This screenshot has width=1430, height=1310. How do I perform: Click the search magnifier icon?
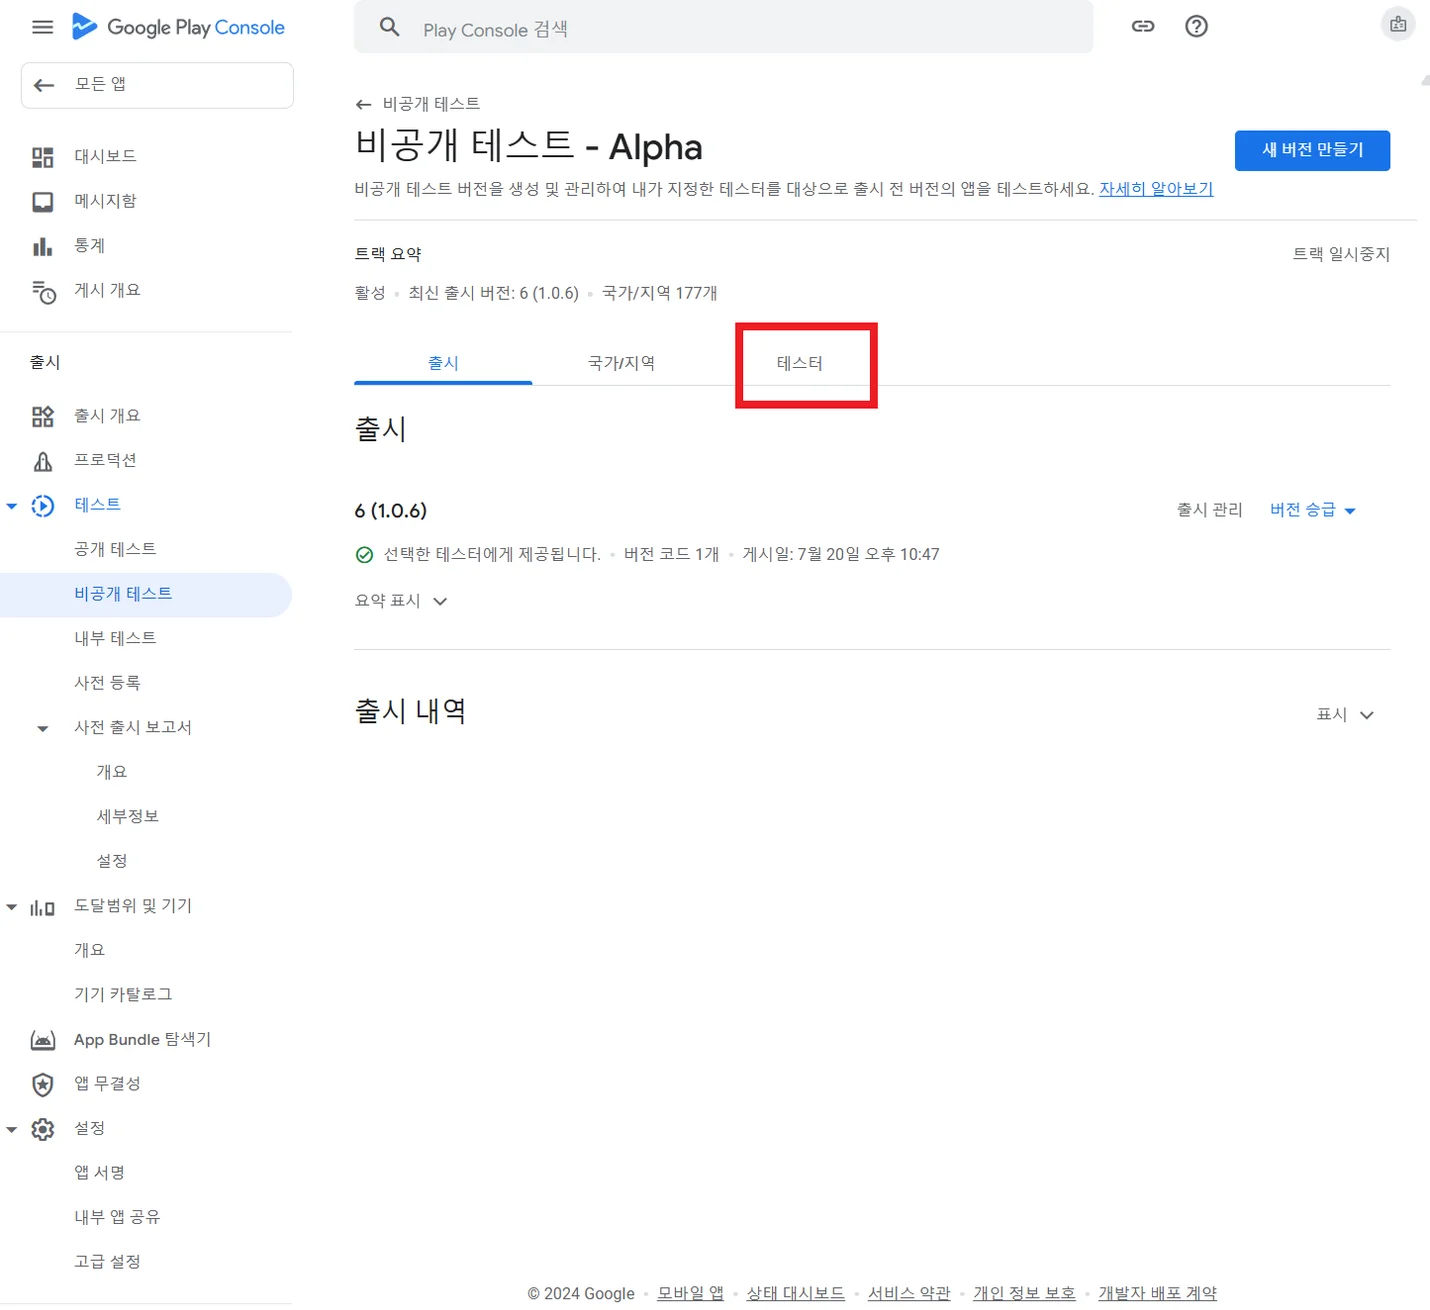pyautogui.click(x=390, y=27)
